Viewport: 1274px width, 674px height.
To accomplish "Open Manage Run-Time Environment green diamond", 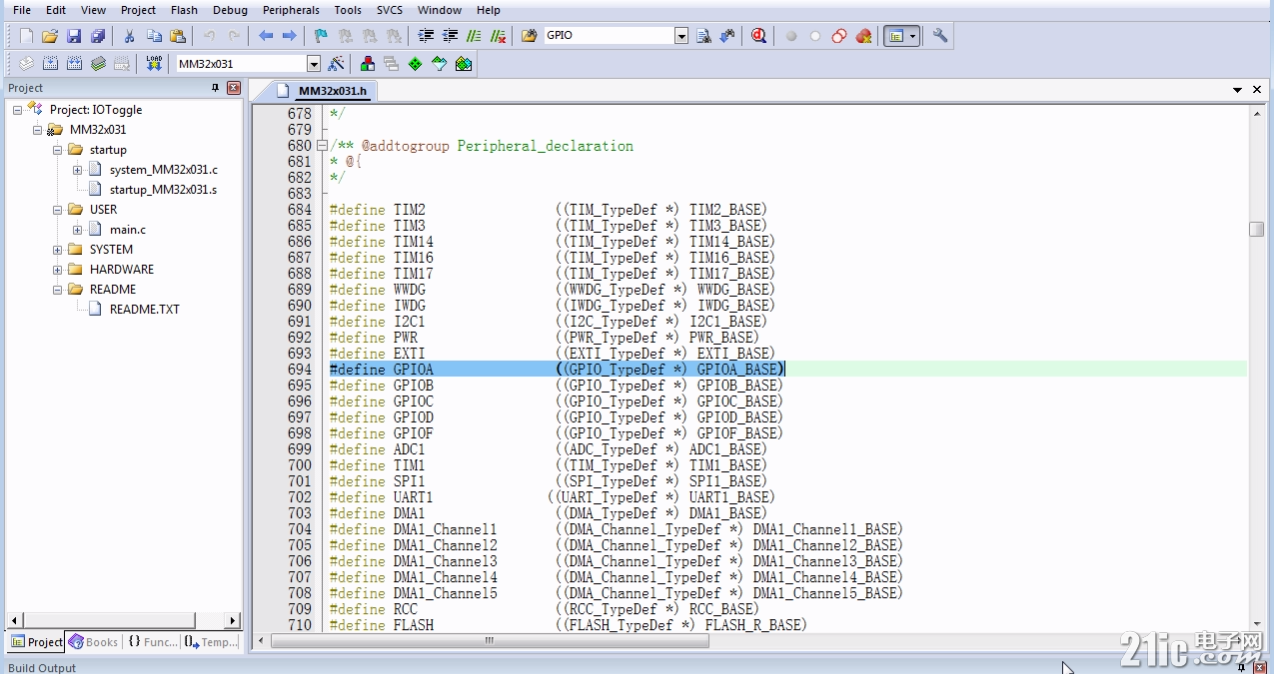I will tap(415, 64).
